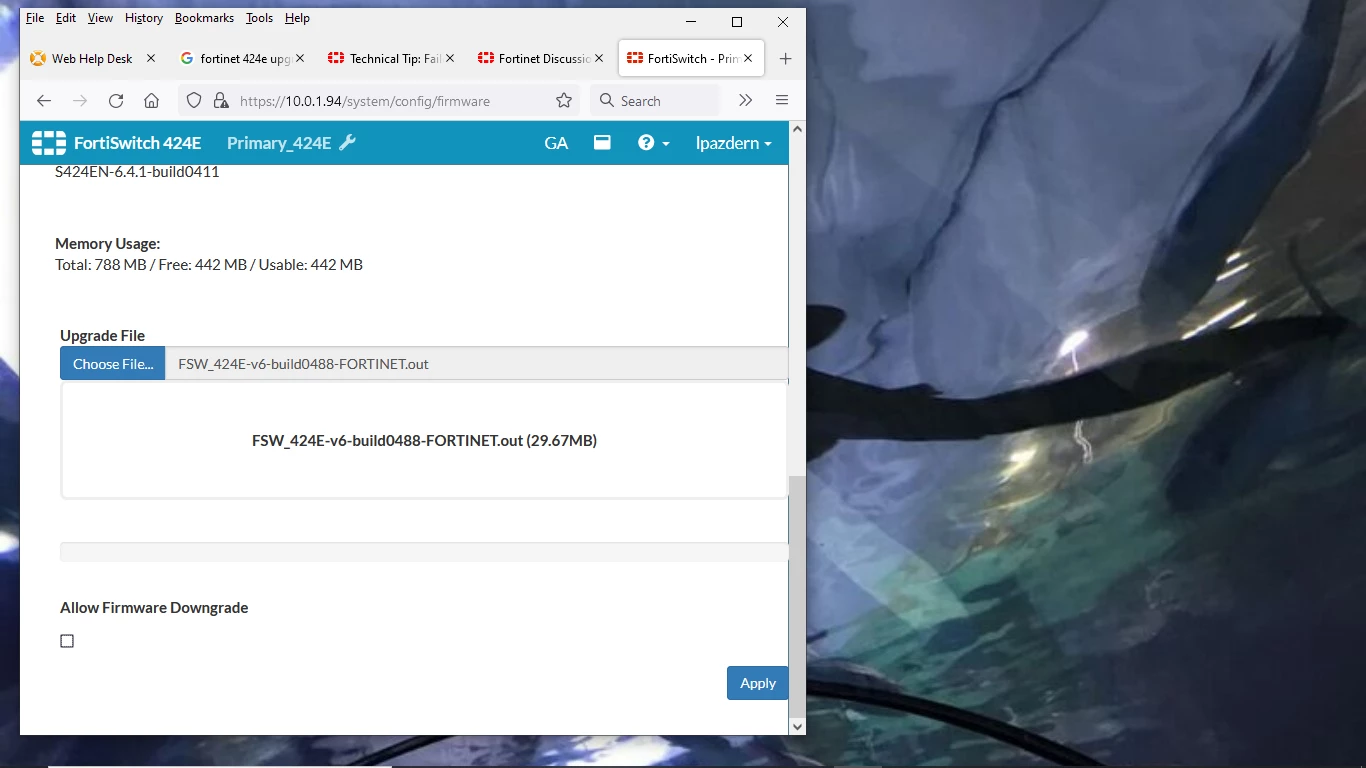
Task: Click the upload progress bar
Action: pos(424,552)
